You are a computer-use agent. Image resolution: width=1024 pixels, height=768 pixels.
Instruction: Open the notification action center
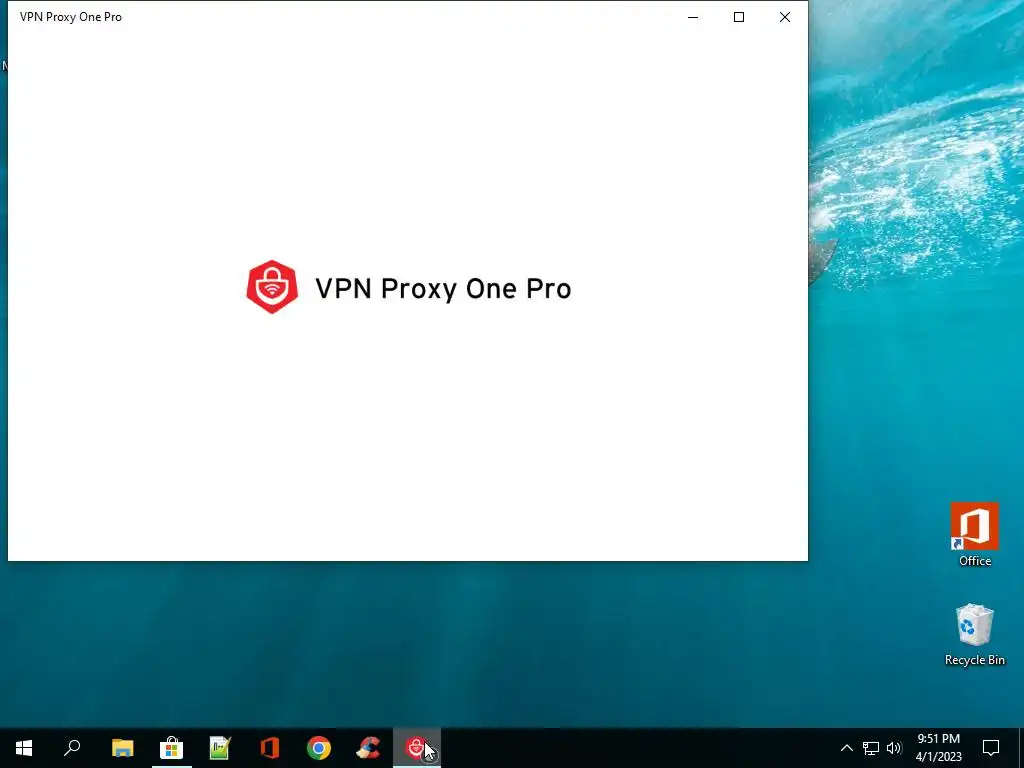(991, 748)
